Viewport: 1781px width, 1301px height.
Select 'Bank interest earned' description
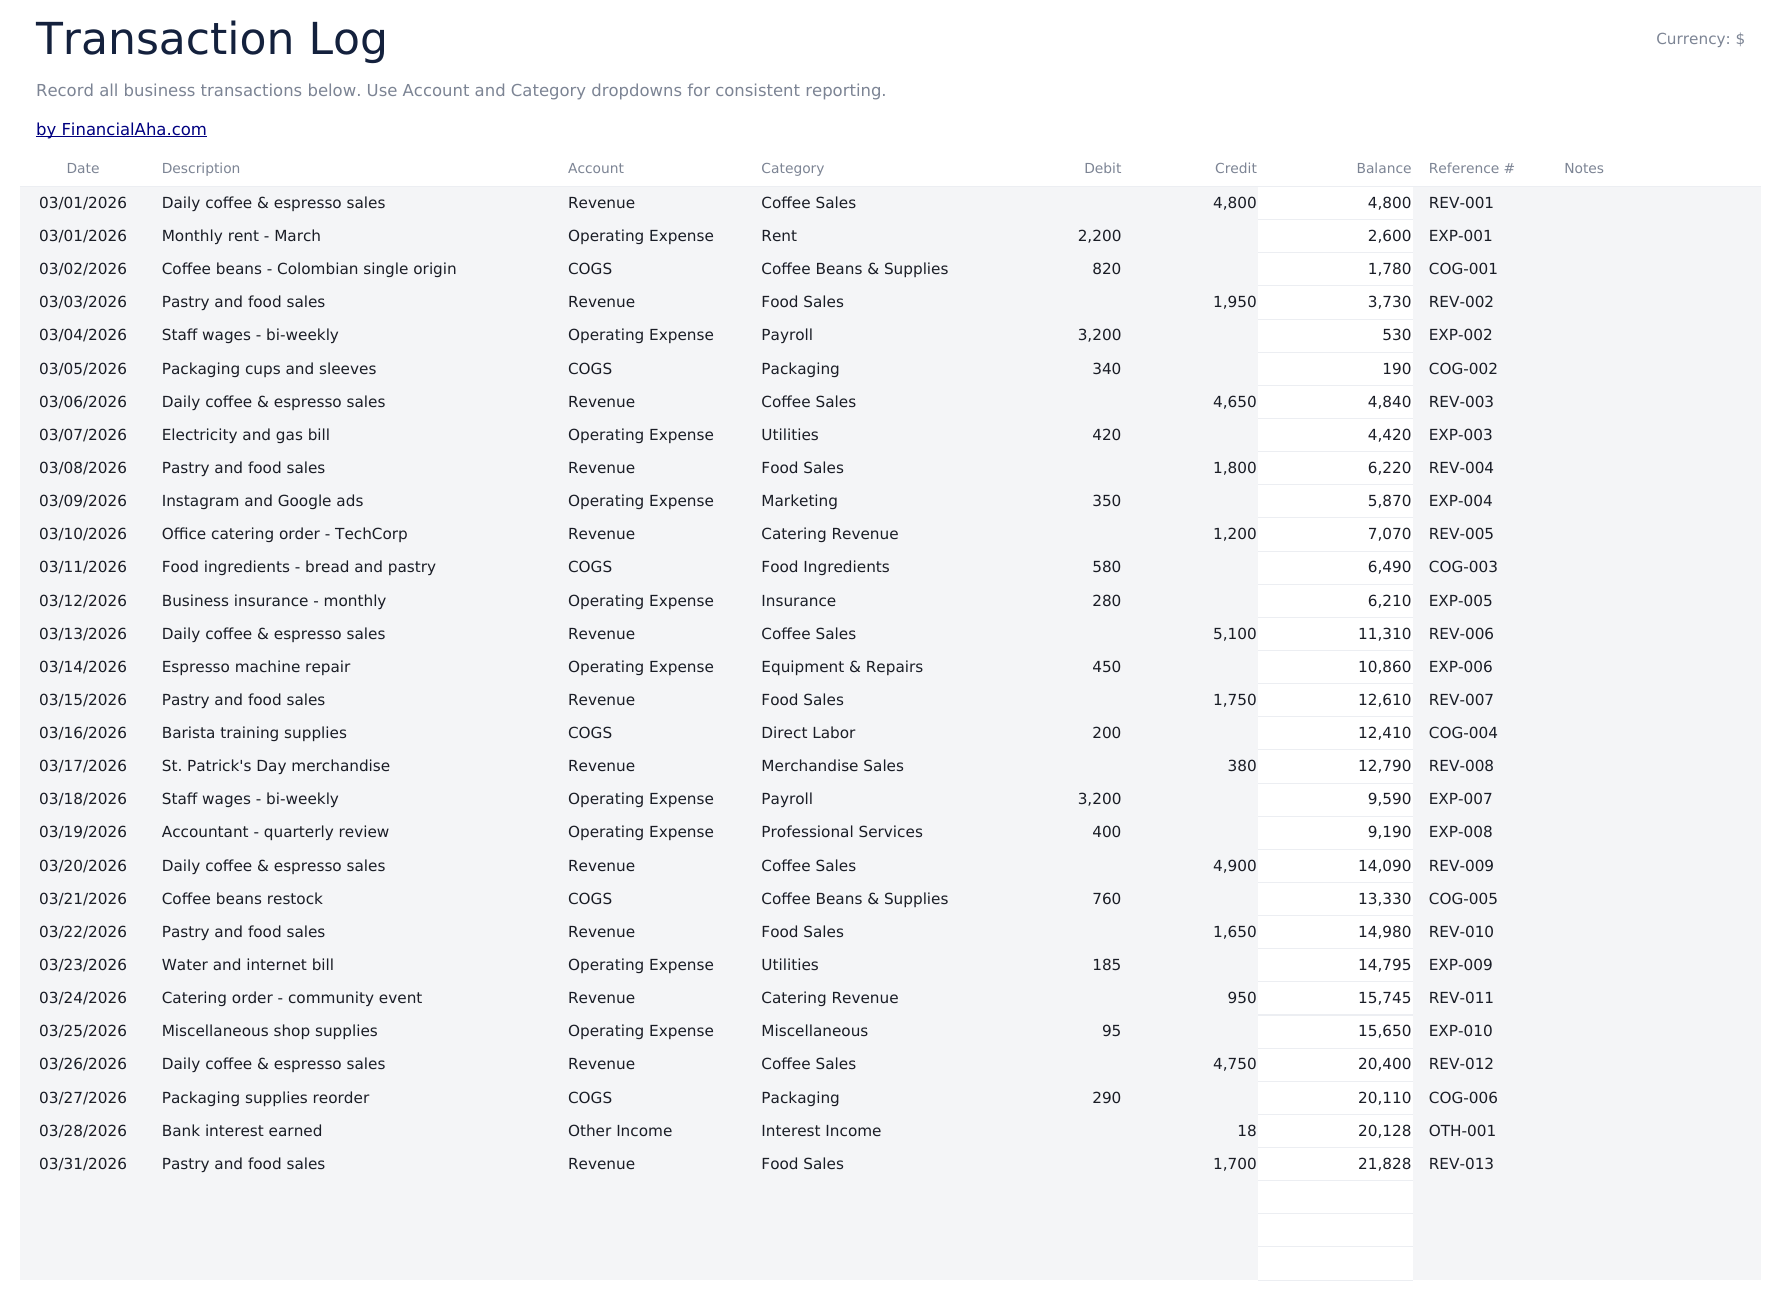[242, 1131]
